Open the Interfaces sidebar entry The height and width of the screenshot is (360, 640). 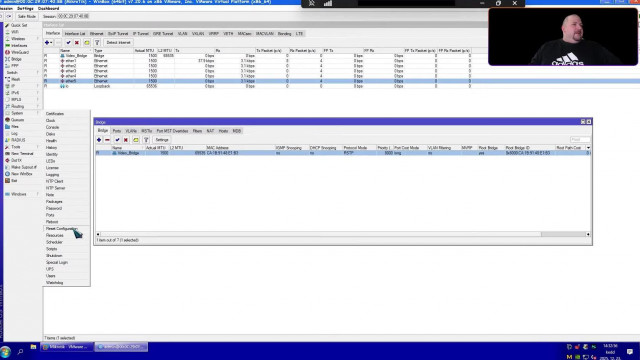tap(19, 46)
